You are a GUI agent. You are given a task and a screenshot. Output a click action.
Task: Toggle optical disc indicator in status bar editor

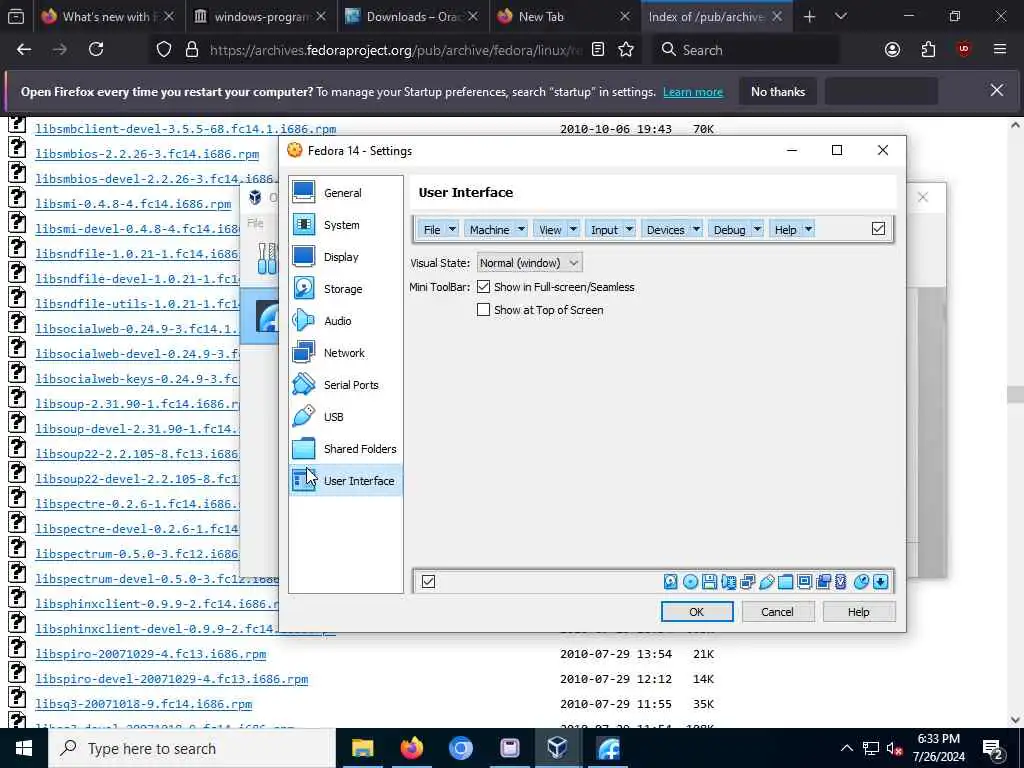point(690,582)
